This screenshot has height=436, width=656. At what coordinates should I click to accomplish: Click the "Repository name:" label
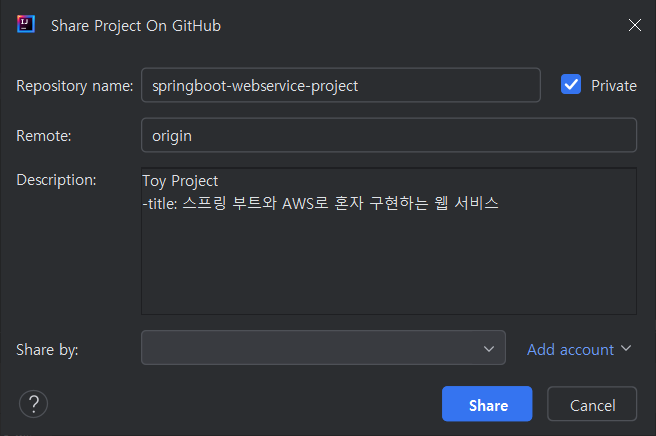pyautogui.click(x=74, y=86)
